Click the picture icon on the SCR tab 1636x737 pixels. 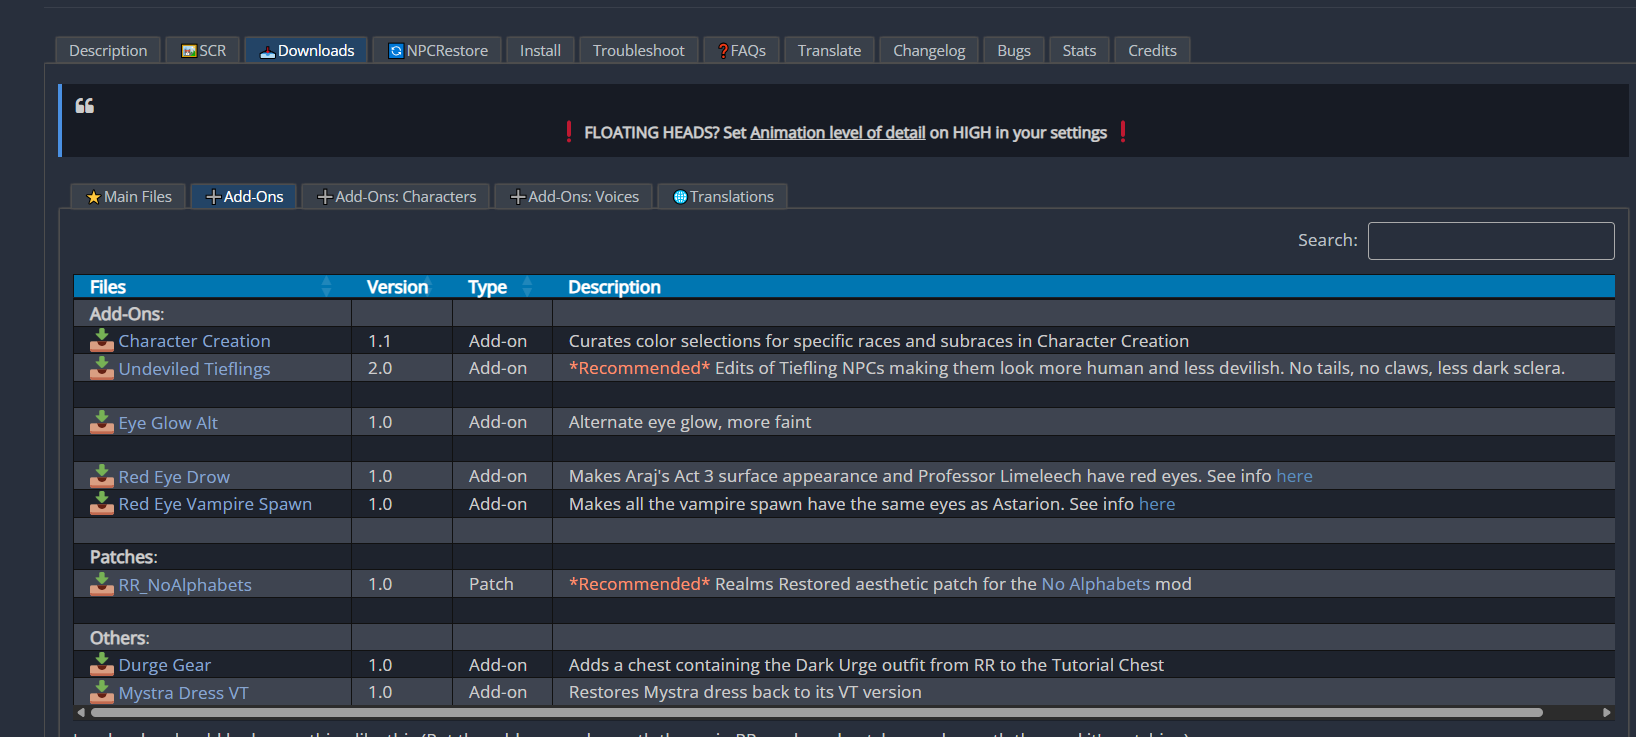[x=188, y=51]
